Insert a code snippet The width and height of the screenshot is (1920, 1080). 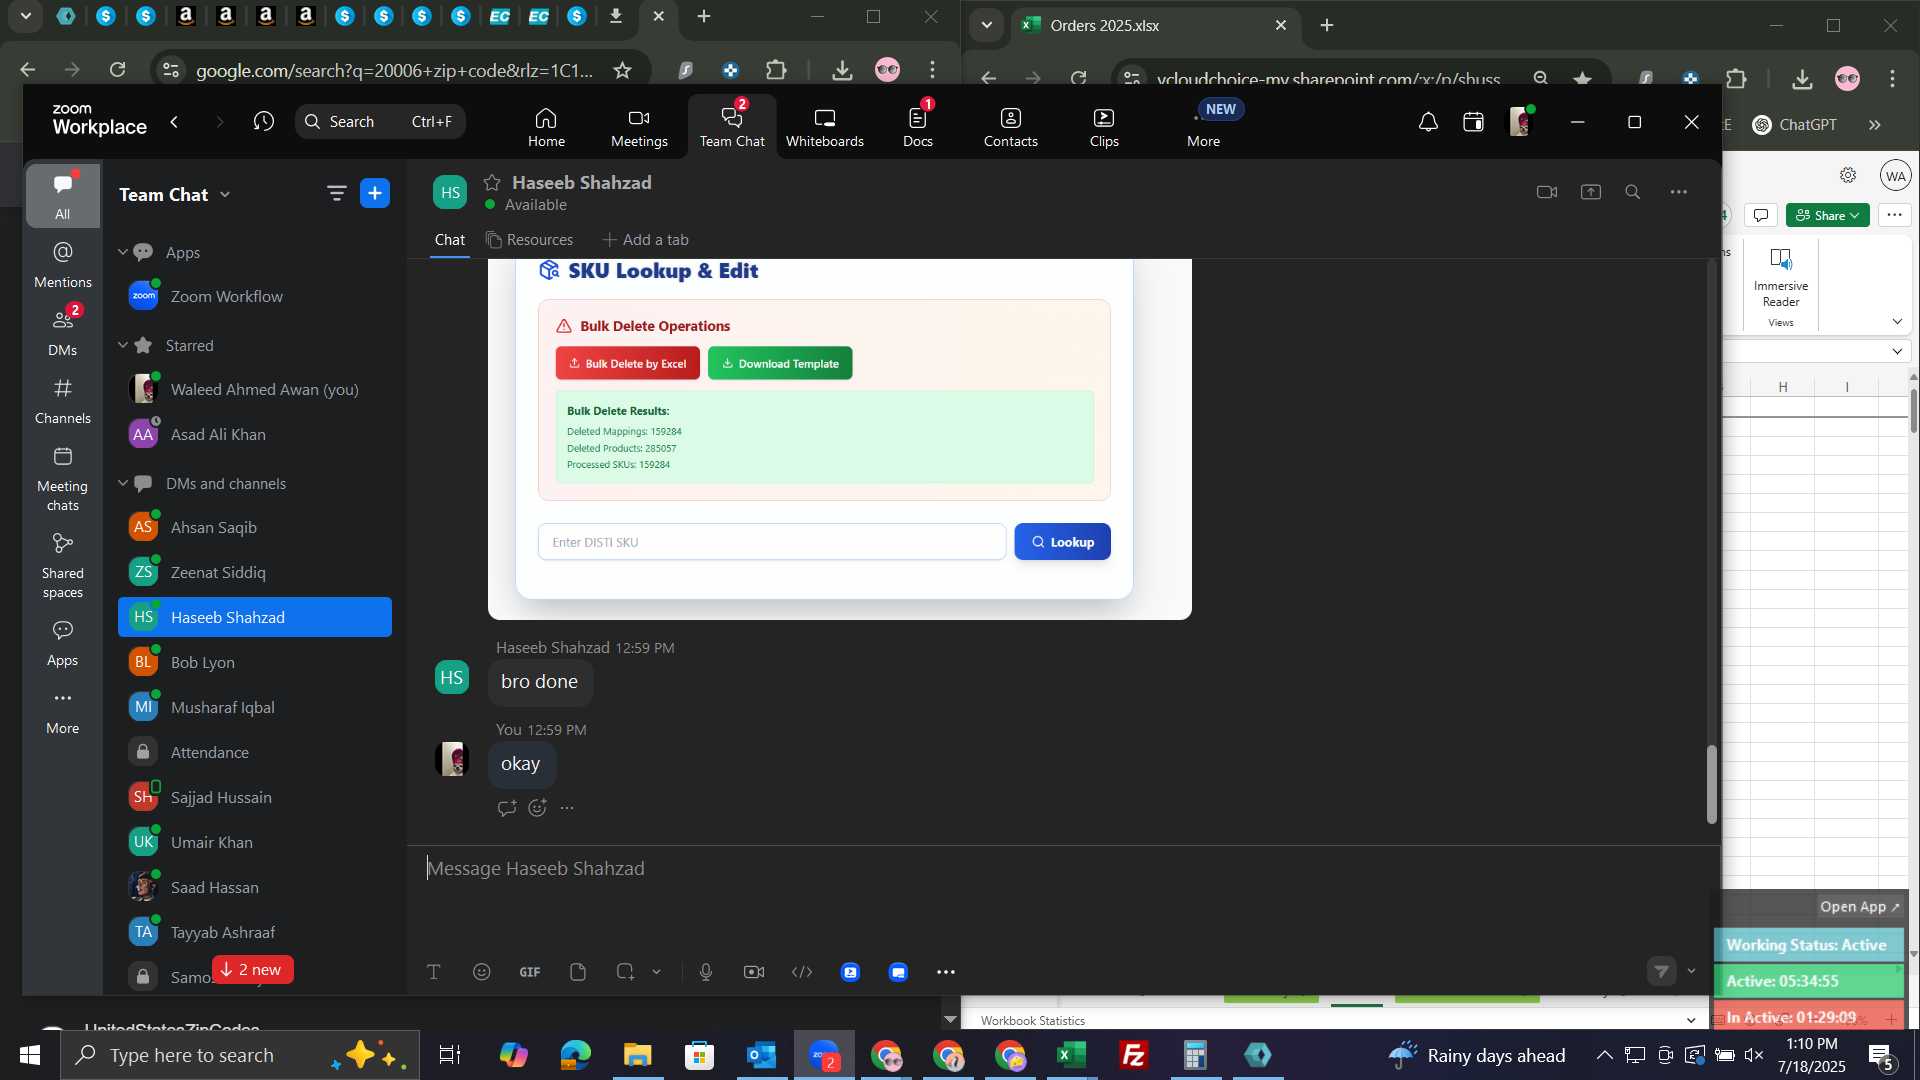point(802,972)
